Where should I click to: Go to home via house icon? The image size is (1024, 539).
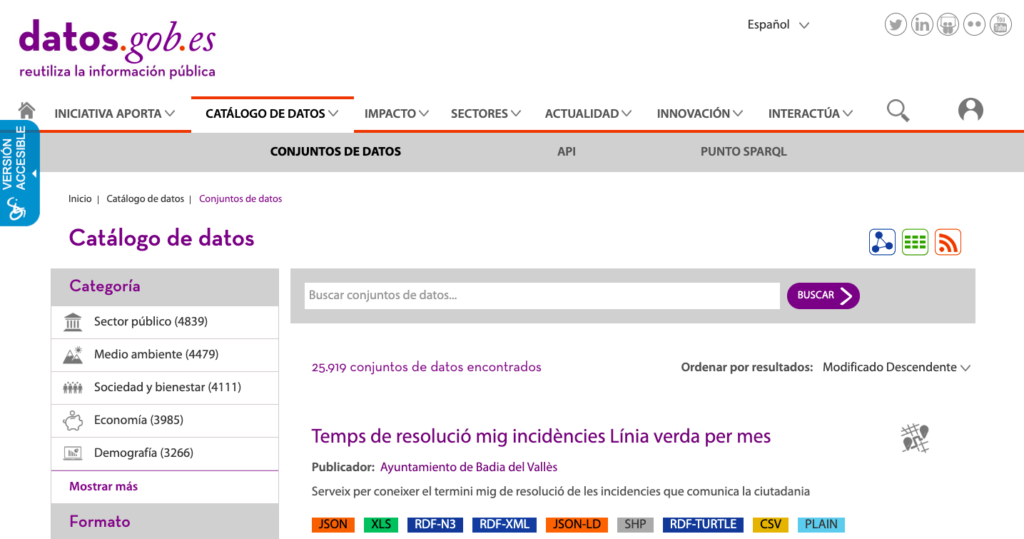tap(27, 110)
